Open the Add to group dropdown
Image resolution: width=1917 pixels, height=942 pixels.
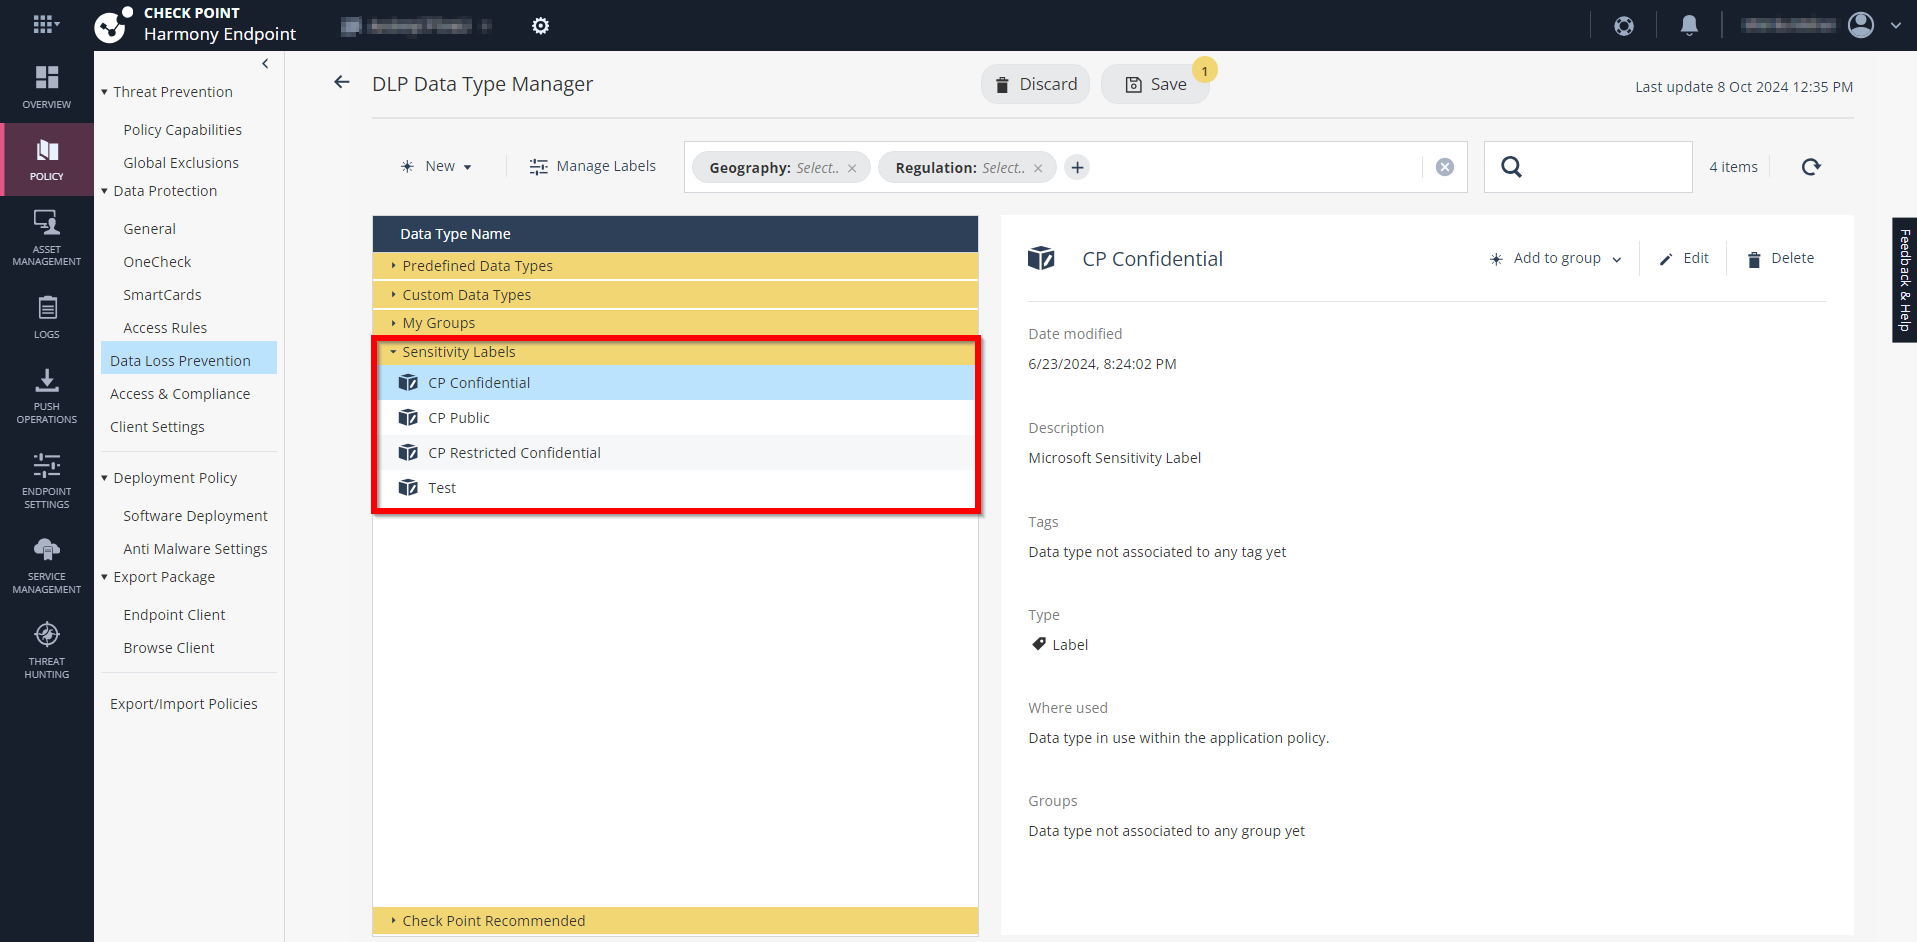point(1555,258)
